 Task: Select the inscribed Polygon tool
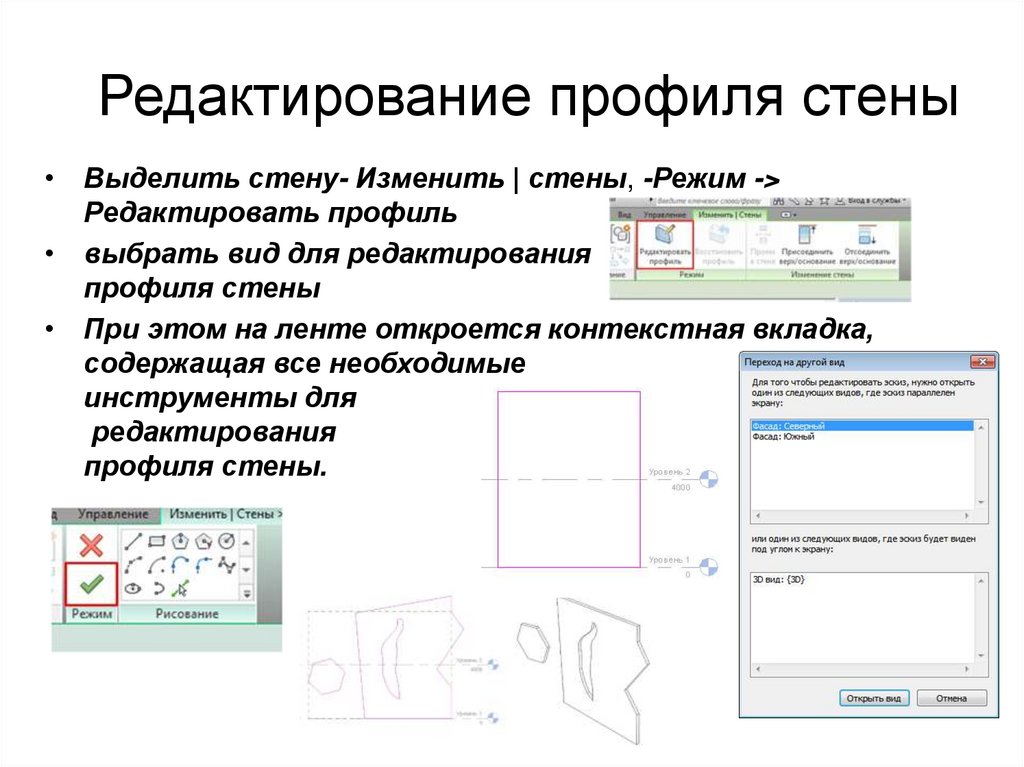pyautogui.click(x=182, y=540)
